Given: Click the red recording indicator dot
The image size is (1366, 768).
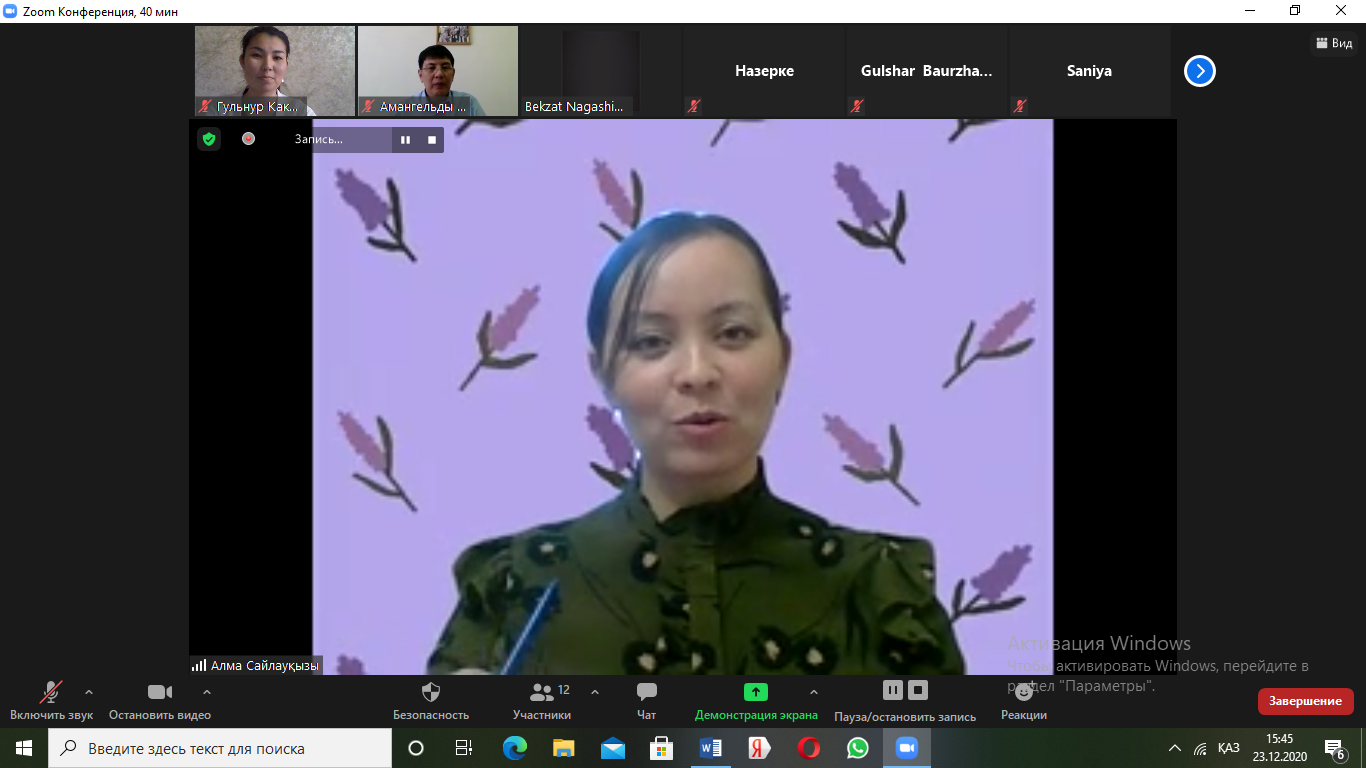Looking at the screenshot, I should coord(248,139).
